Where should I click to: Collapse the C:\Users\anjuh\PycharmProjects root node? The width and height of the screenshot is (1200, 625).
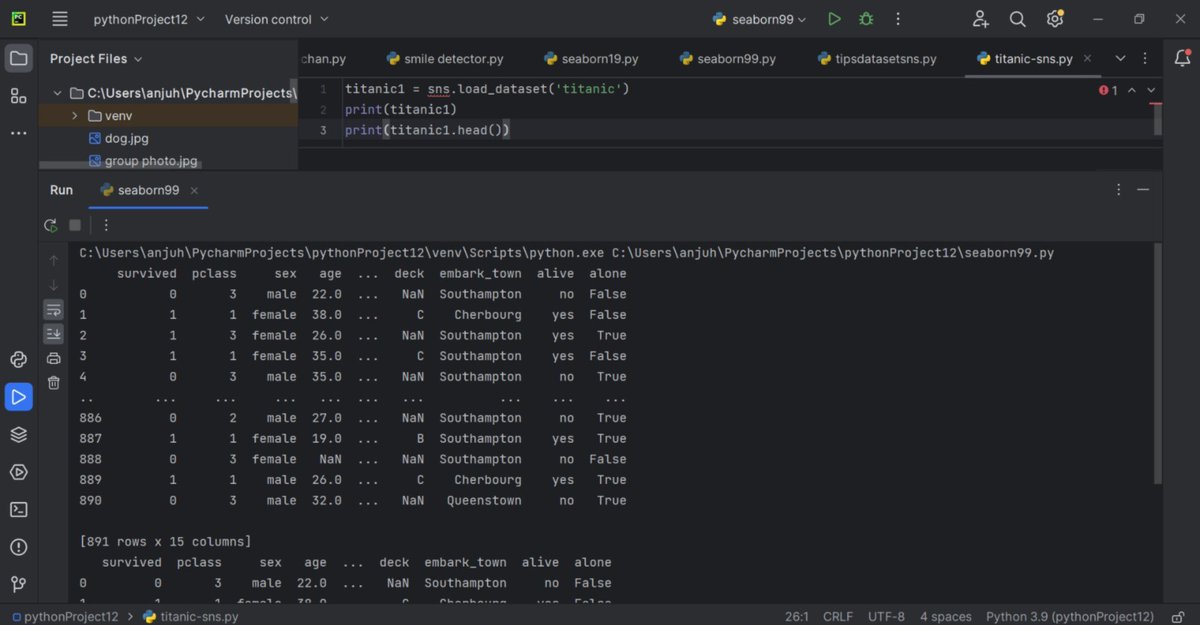click(57, 93)
